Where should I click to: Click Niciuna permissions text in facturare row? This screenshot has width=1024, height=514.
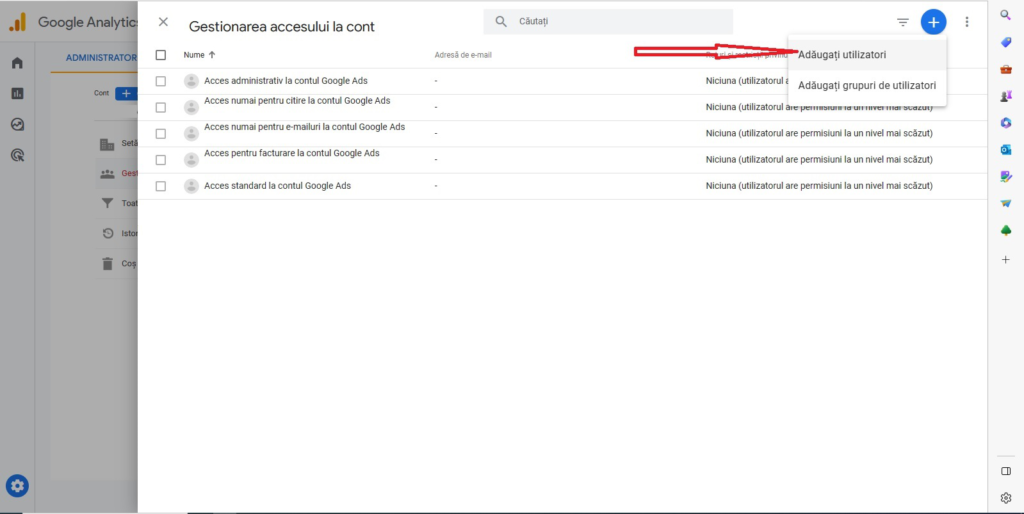(819, 160)
